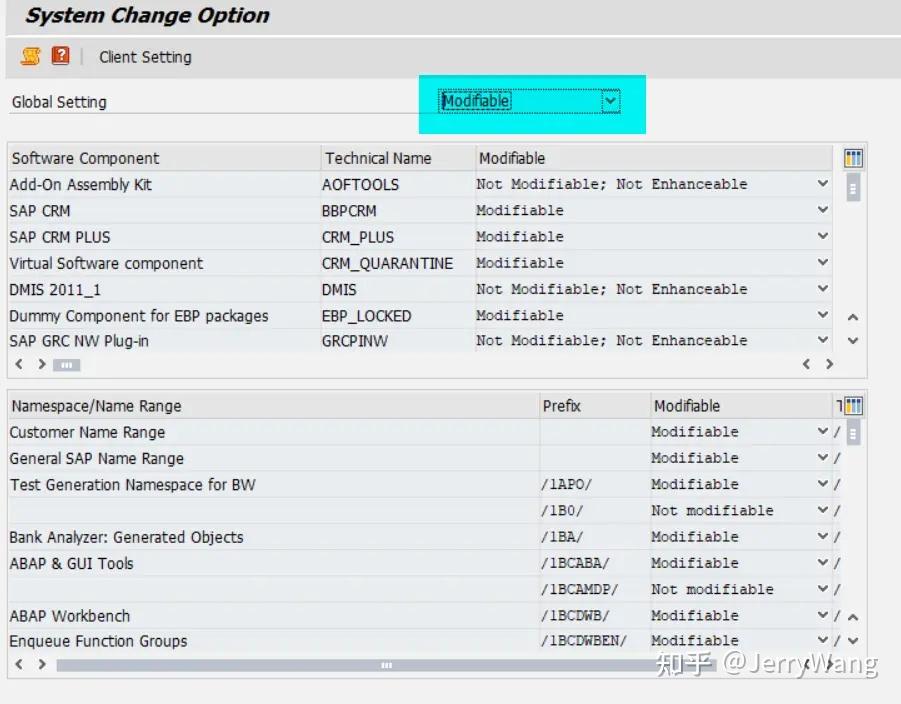
Task: Open the help icon on the toolbar
Action: pyautogui.click(x=59, y=56)
